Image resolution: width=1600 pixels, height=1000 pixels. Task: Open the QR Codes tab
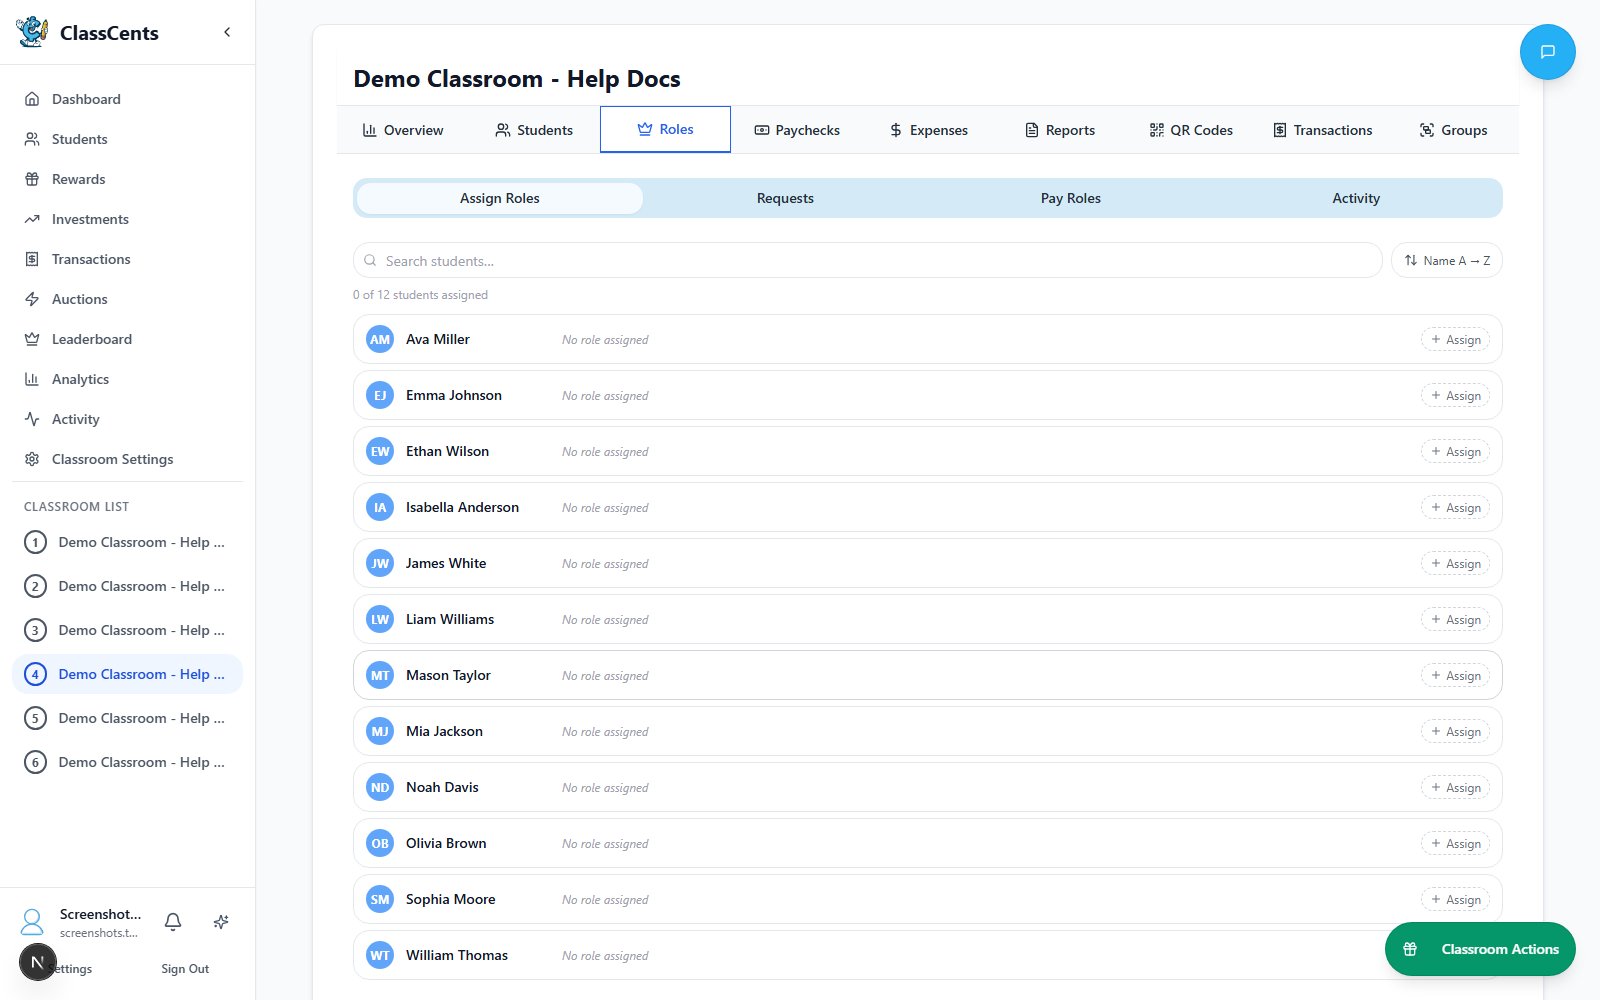tap(1191, 130)
